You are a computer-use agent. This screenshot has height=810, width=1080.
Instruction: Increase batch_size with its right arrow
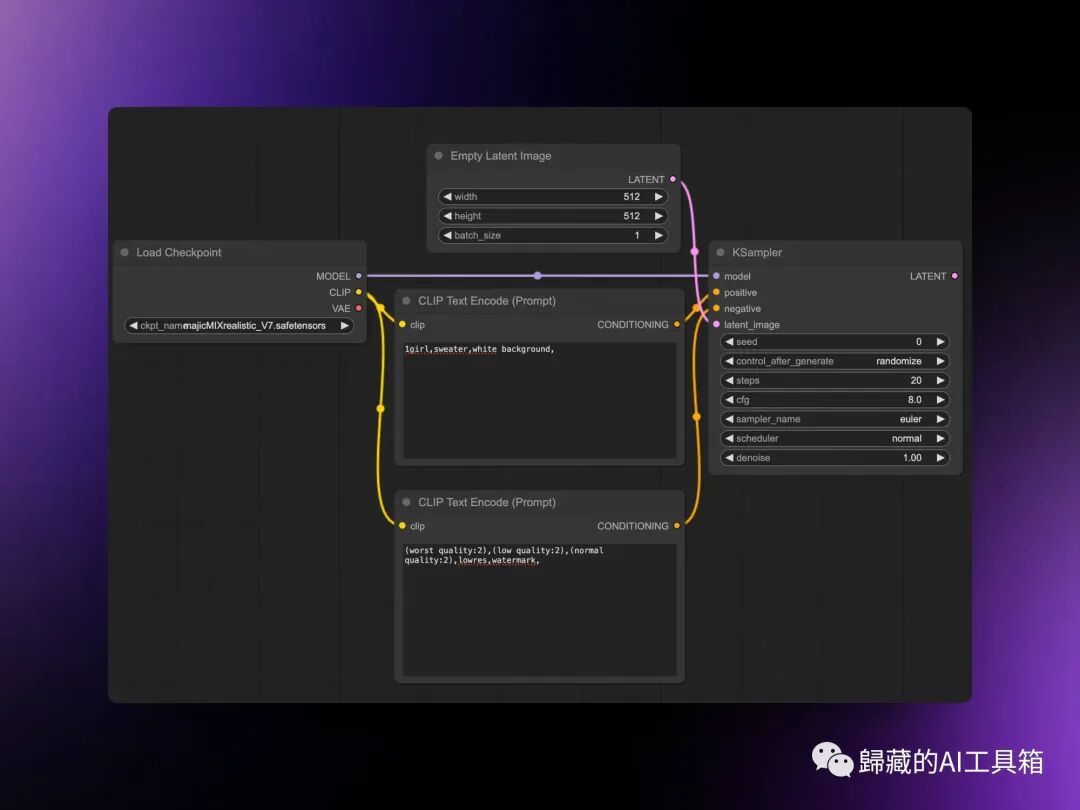tap(658, 236)
